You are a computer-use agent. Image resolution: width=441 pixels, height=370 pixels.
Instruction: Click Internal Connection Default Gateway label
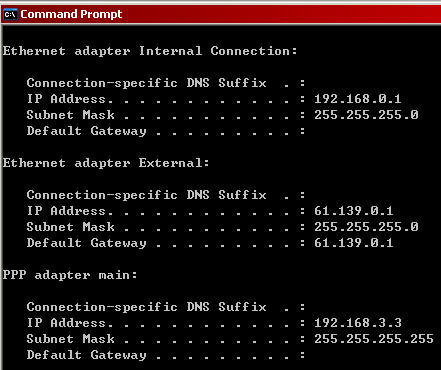[x=87, y=131]
